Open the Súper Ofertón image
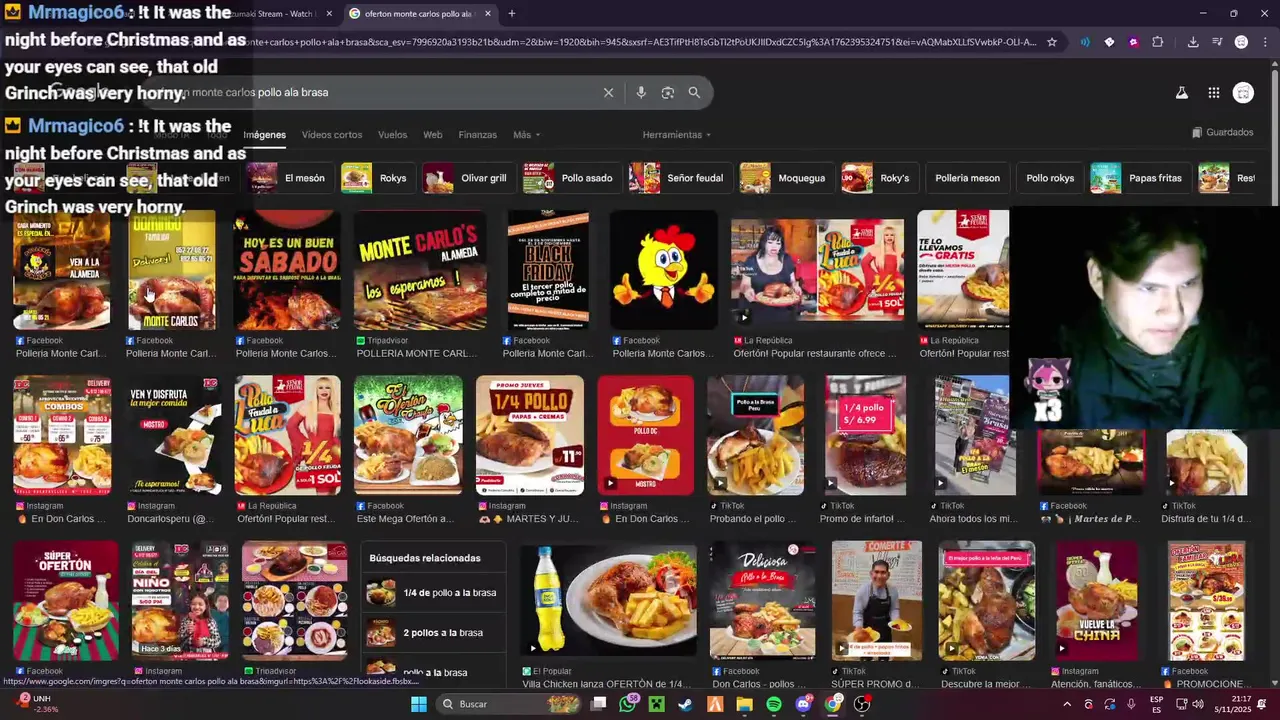Image resolution: width=1280 pixels, height=720 pixels. coord(66,601)
